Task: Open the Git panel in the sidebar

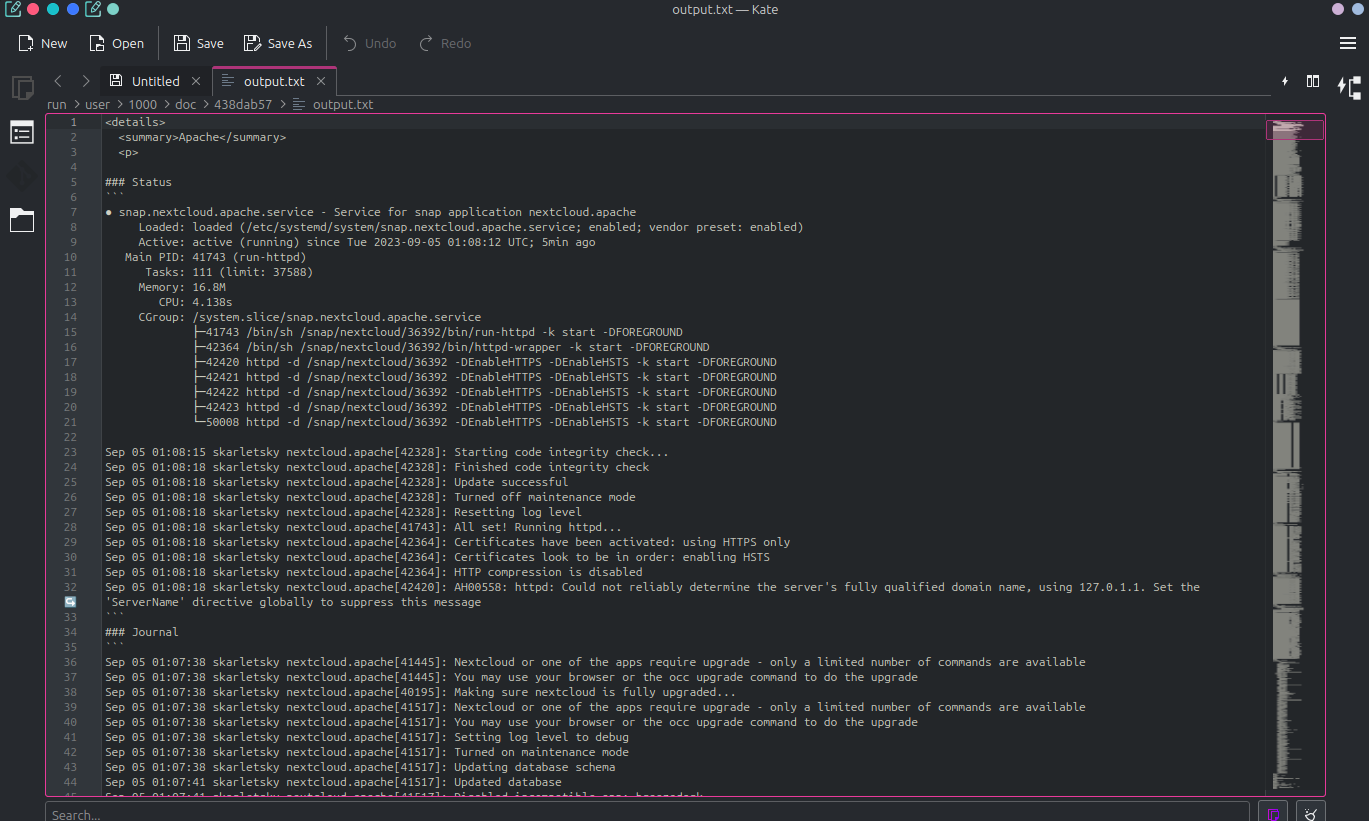Action: coord(22,176)
